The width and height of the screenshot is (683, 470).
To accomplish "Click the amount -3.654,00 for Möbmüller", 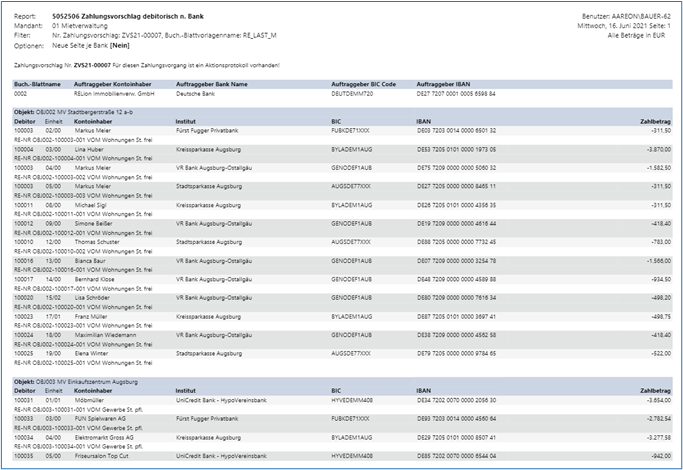I will (651, 400).
